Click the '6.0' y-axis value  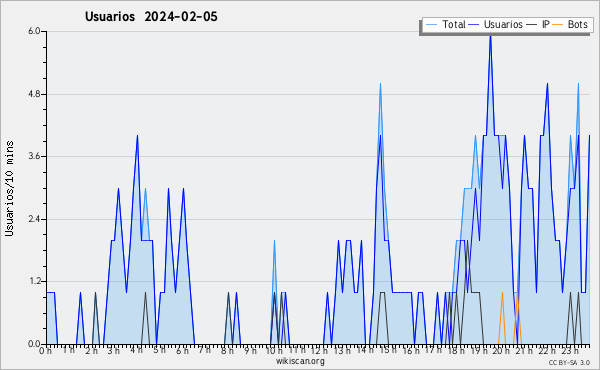tap(34, 31)
